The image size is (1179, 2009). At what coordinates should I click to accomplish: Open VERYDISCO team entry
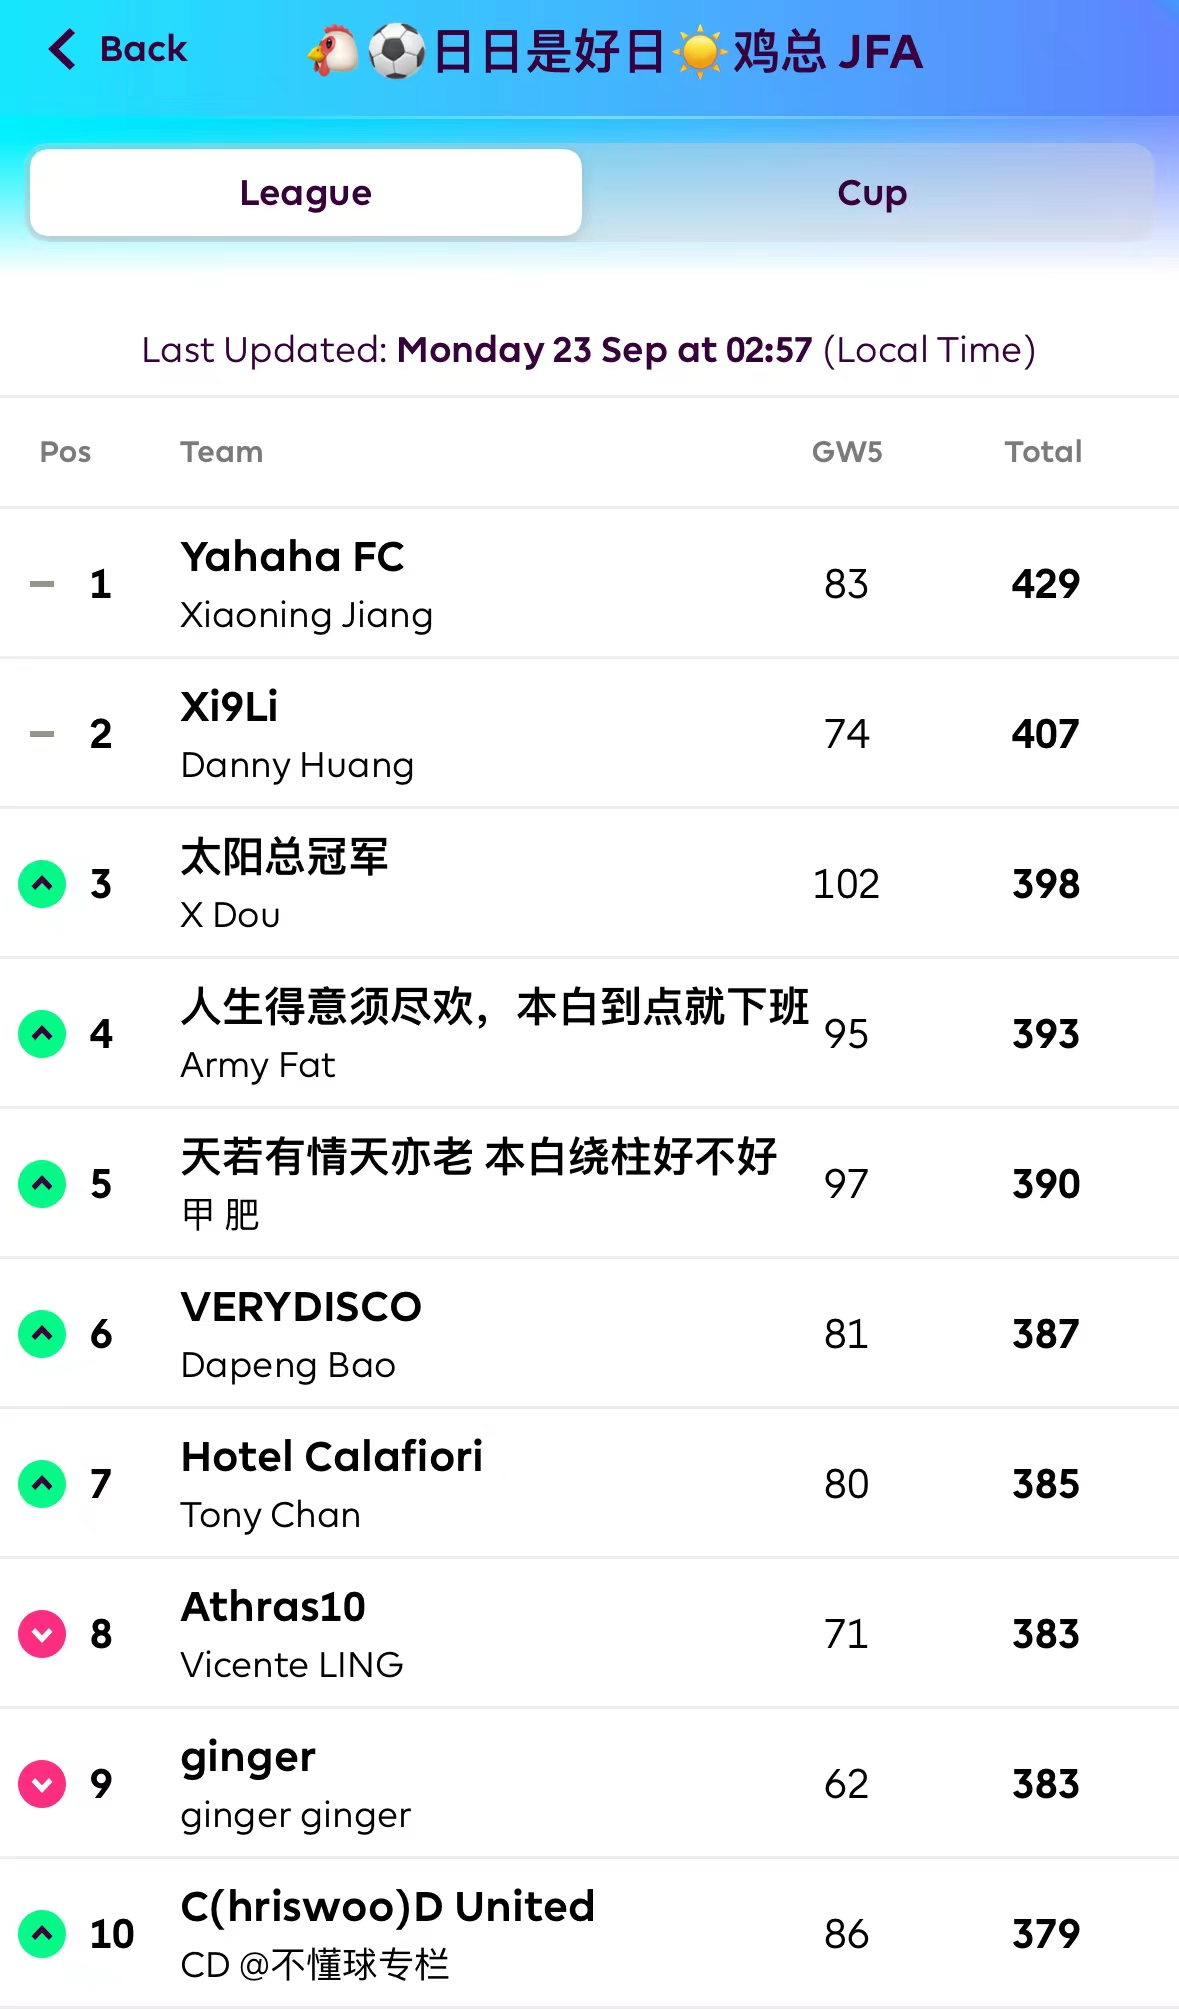(301, 1307)
